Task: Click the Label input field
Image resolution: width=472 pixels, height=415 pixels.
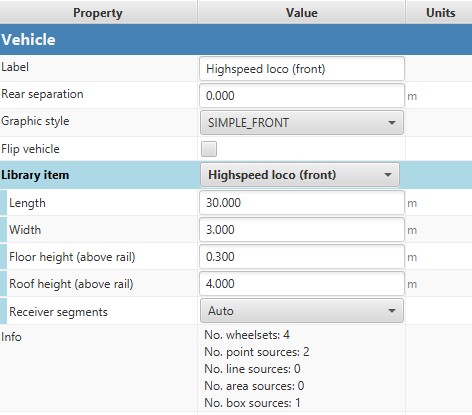Action: coord(302,69)
